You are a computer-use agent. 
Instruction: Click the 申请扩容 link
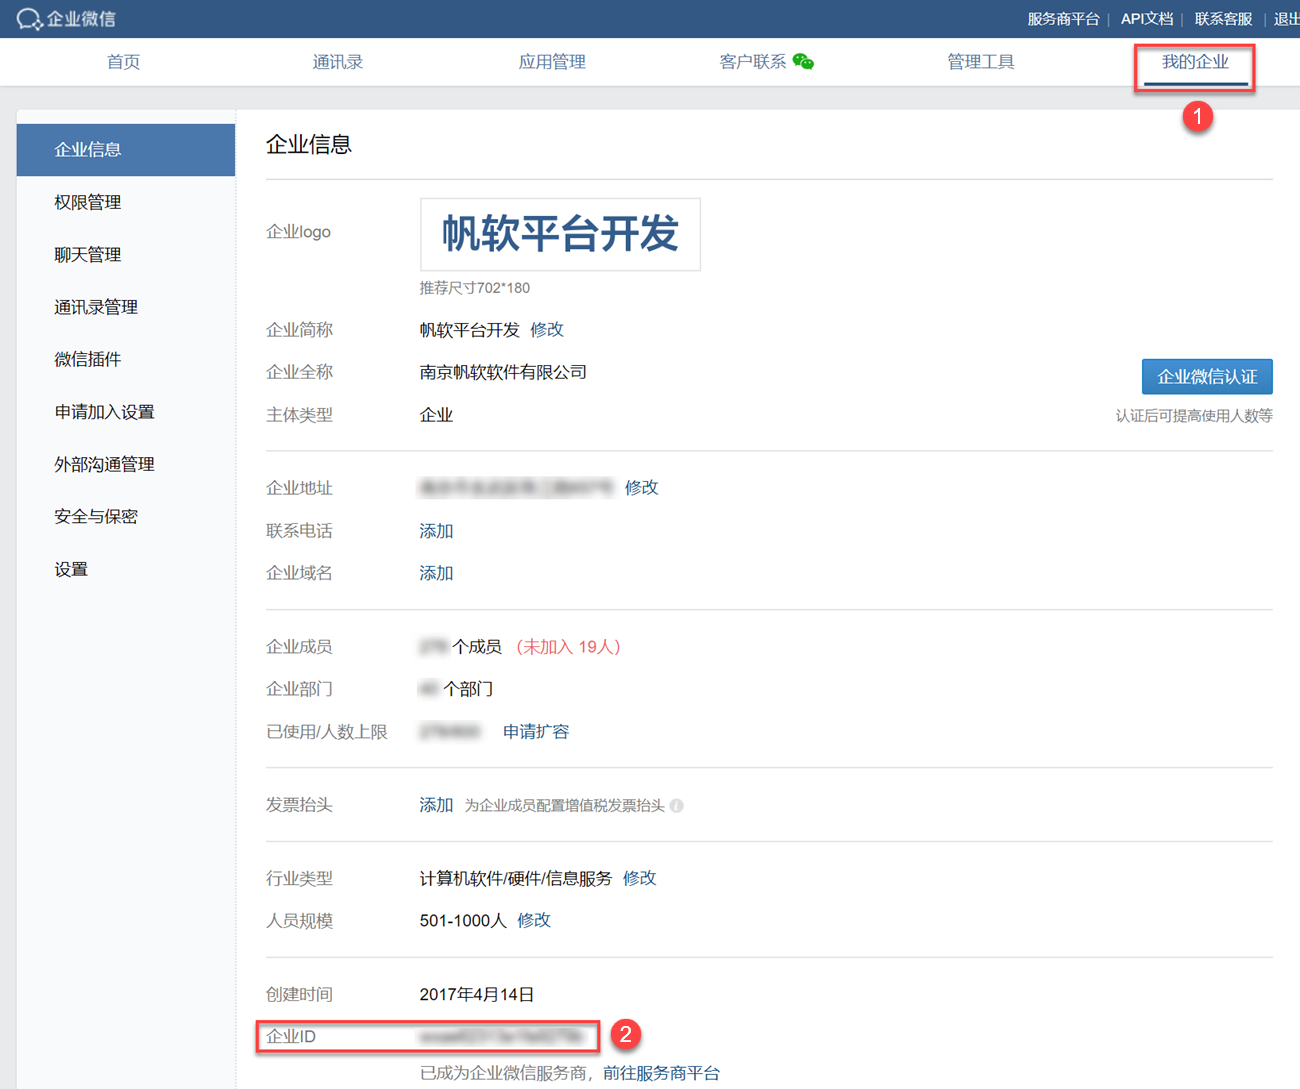536,732
